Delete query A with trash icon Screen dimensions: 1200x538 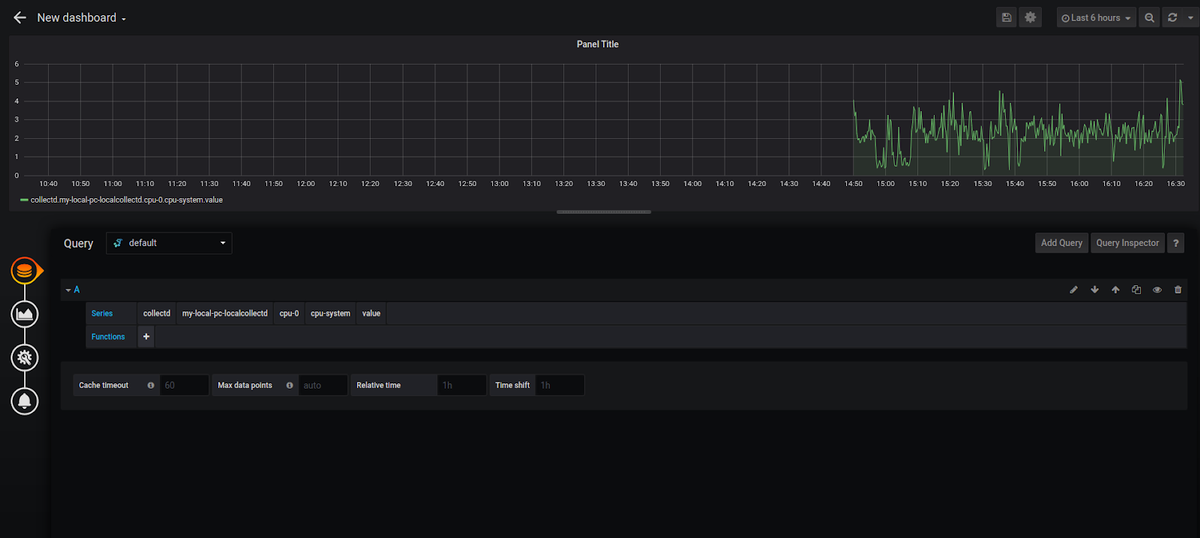click(x=1177, y=290)
